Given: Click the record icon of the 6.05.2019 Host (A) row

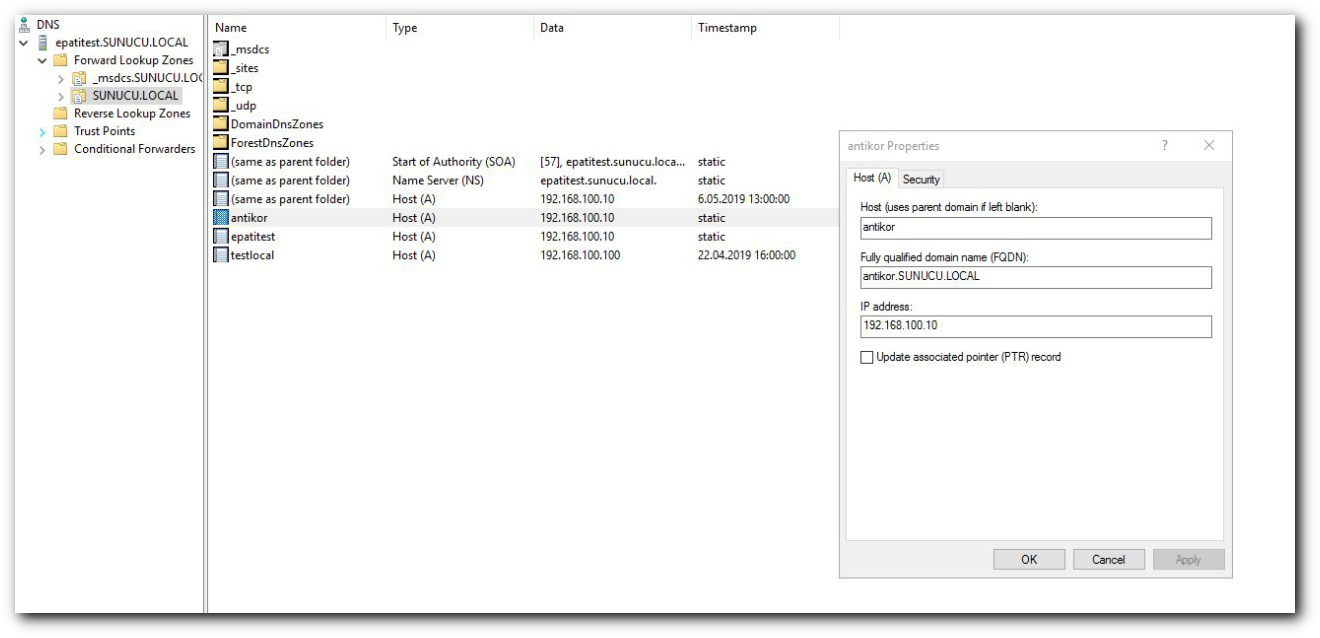Looking at the screenshot, I should point(221,199).
